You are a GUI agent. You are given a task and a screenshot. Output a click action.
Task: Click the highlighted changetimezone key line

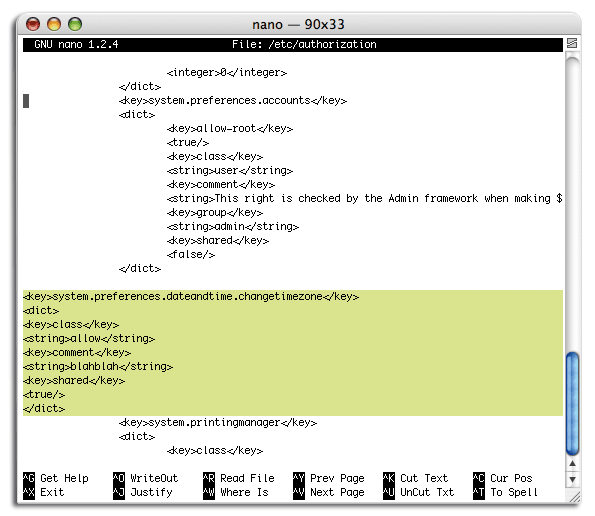click(x=191, y=296)
